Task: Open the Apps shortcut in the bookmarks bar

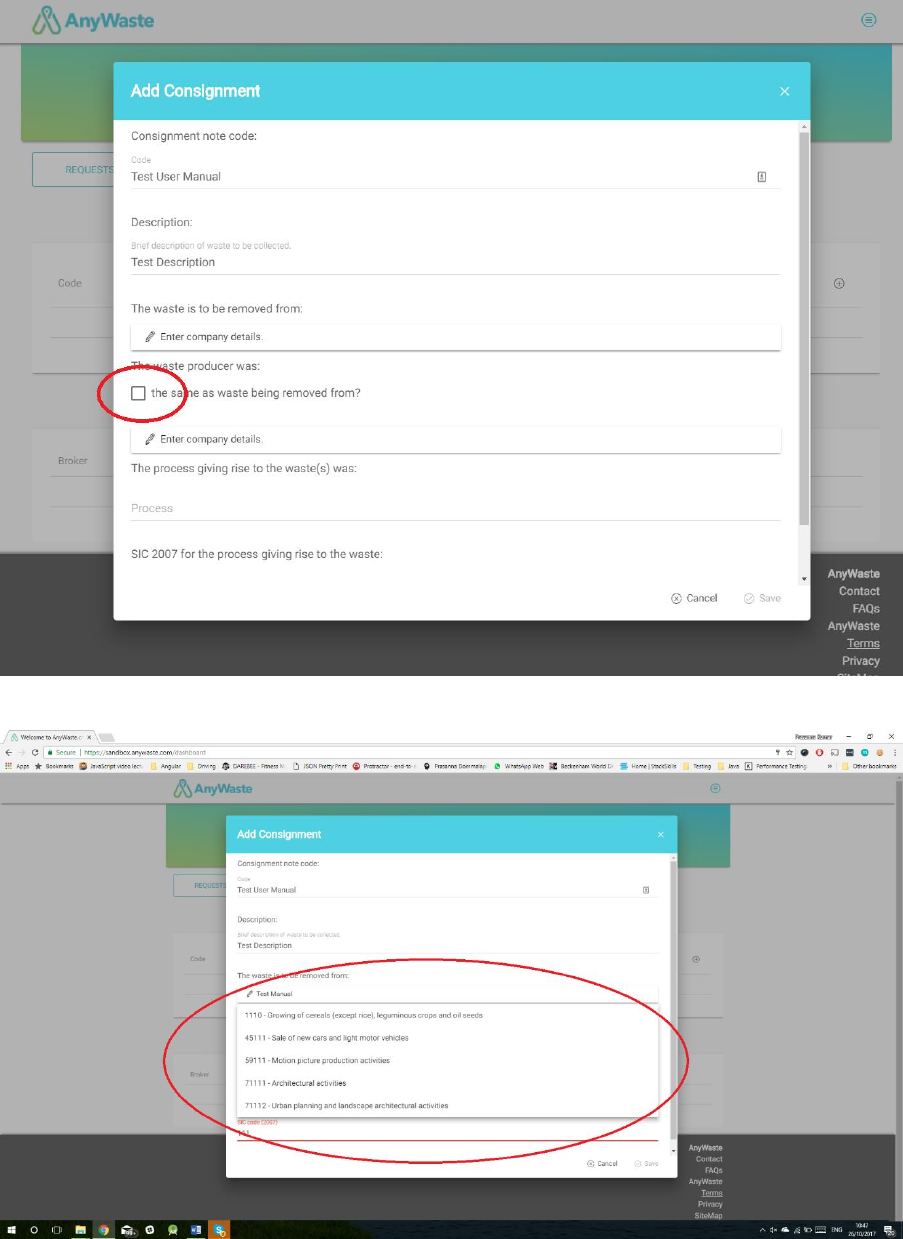Action: (x=17, y=766)
